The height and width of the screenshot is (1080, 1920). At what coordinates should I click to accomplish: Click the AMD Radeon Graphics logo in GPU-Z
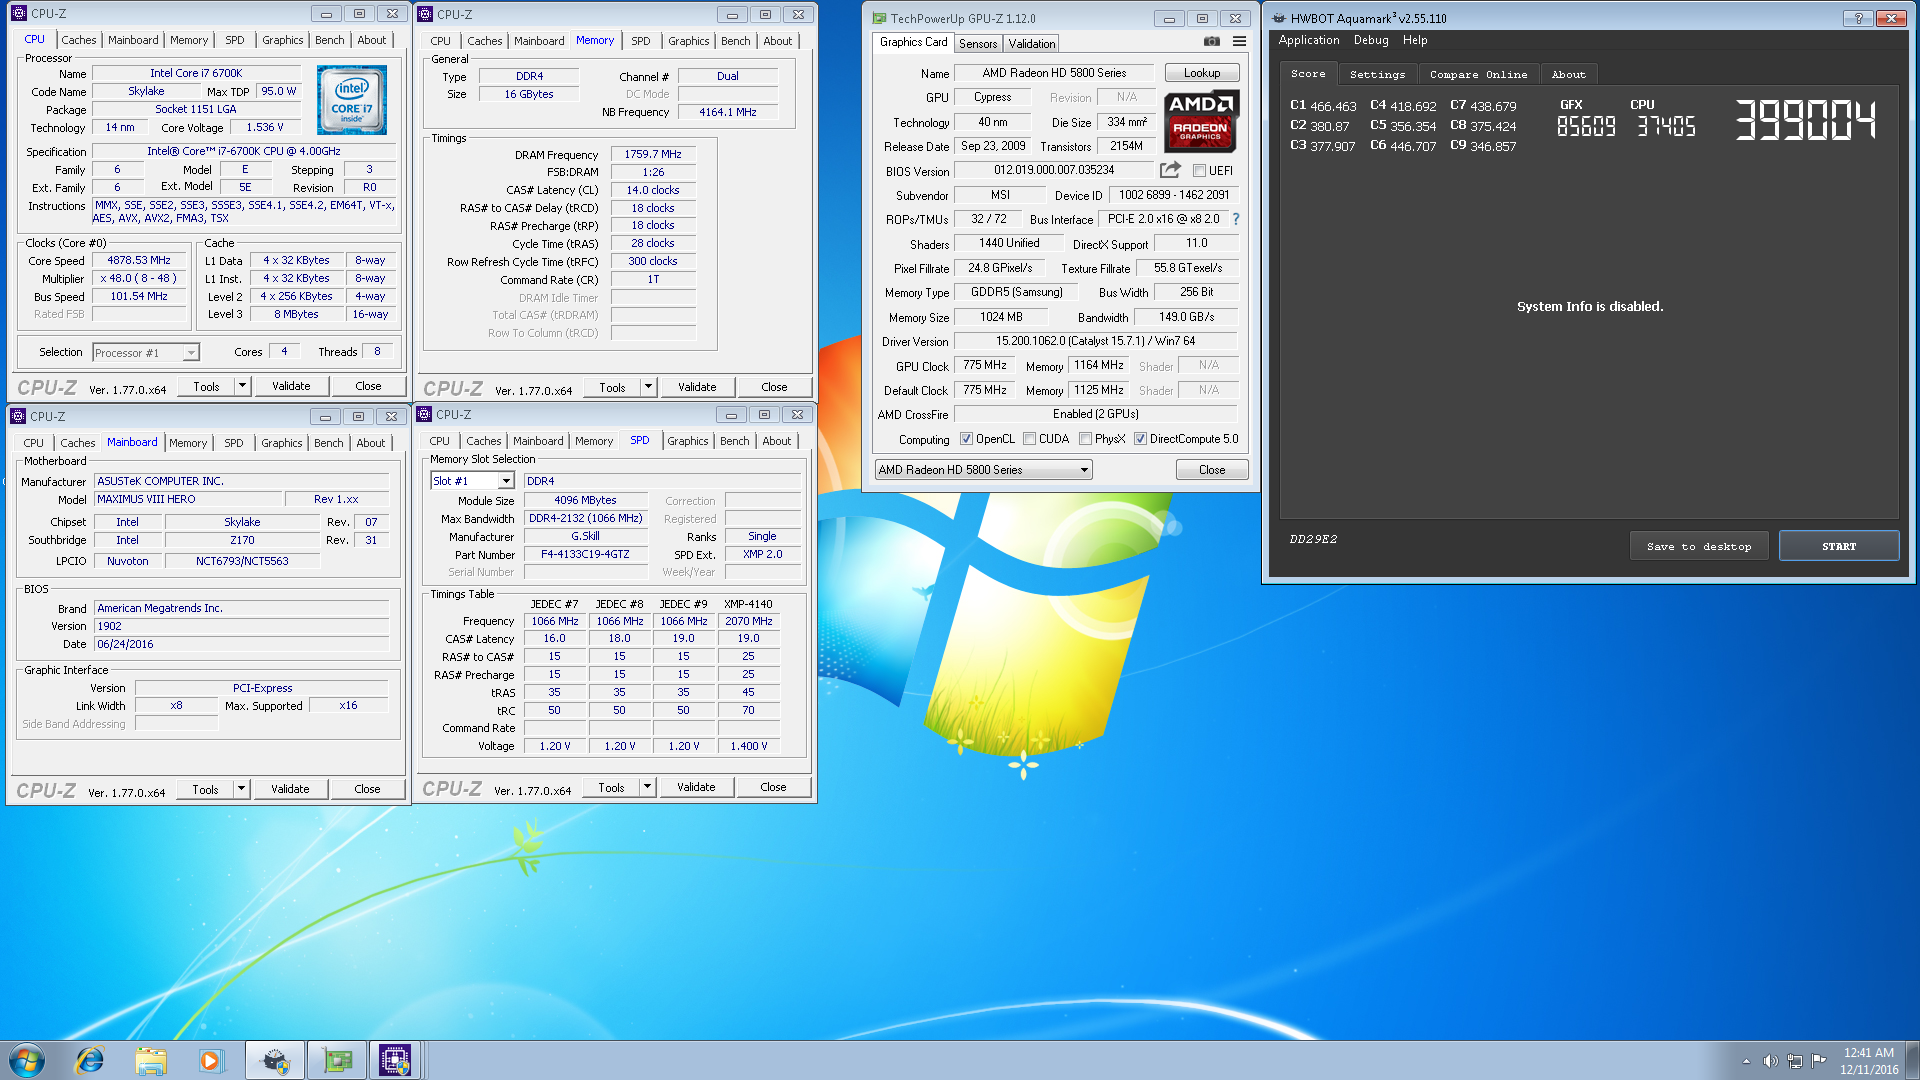click(x=1201, y=121)
